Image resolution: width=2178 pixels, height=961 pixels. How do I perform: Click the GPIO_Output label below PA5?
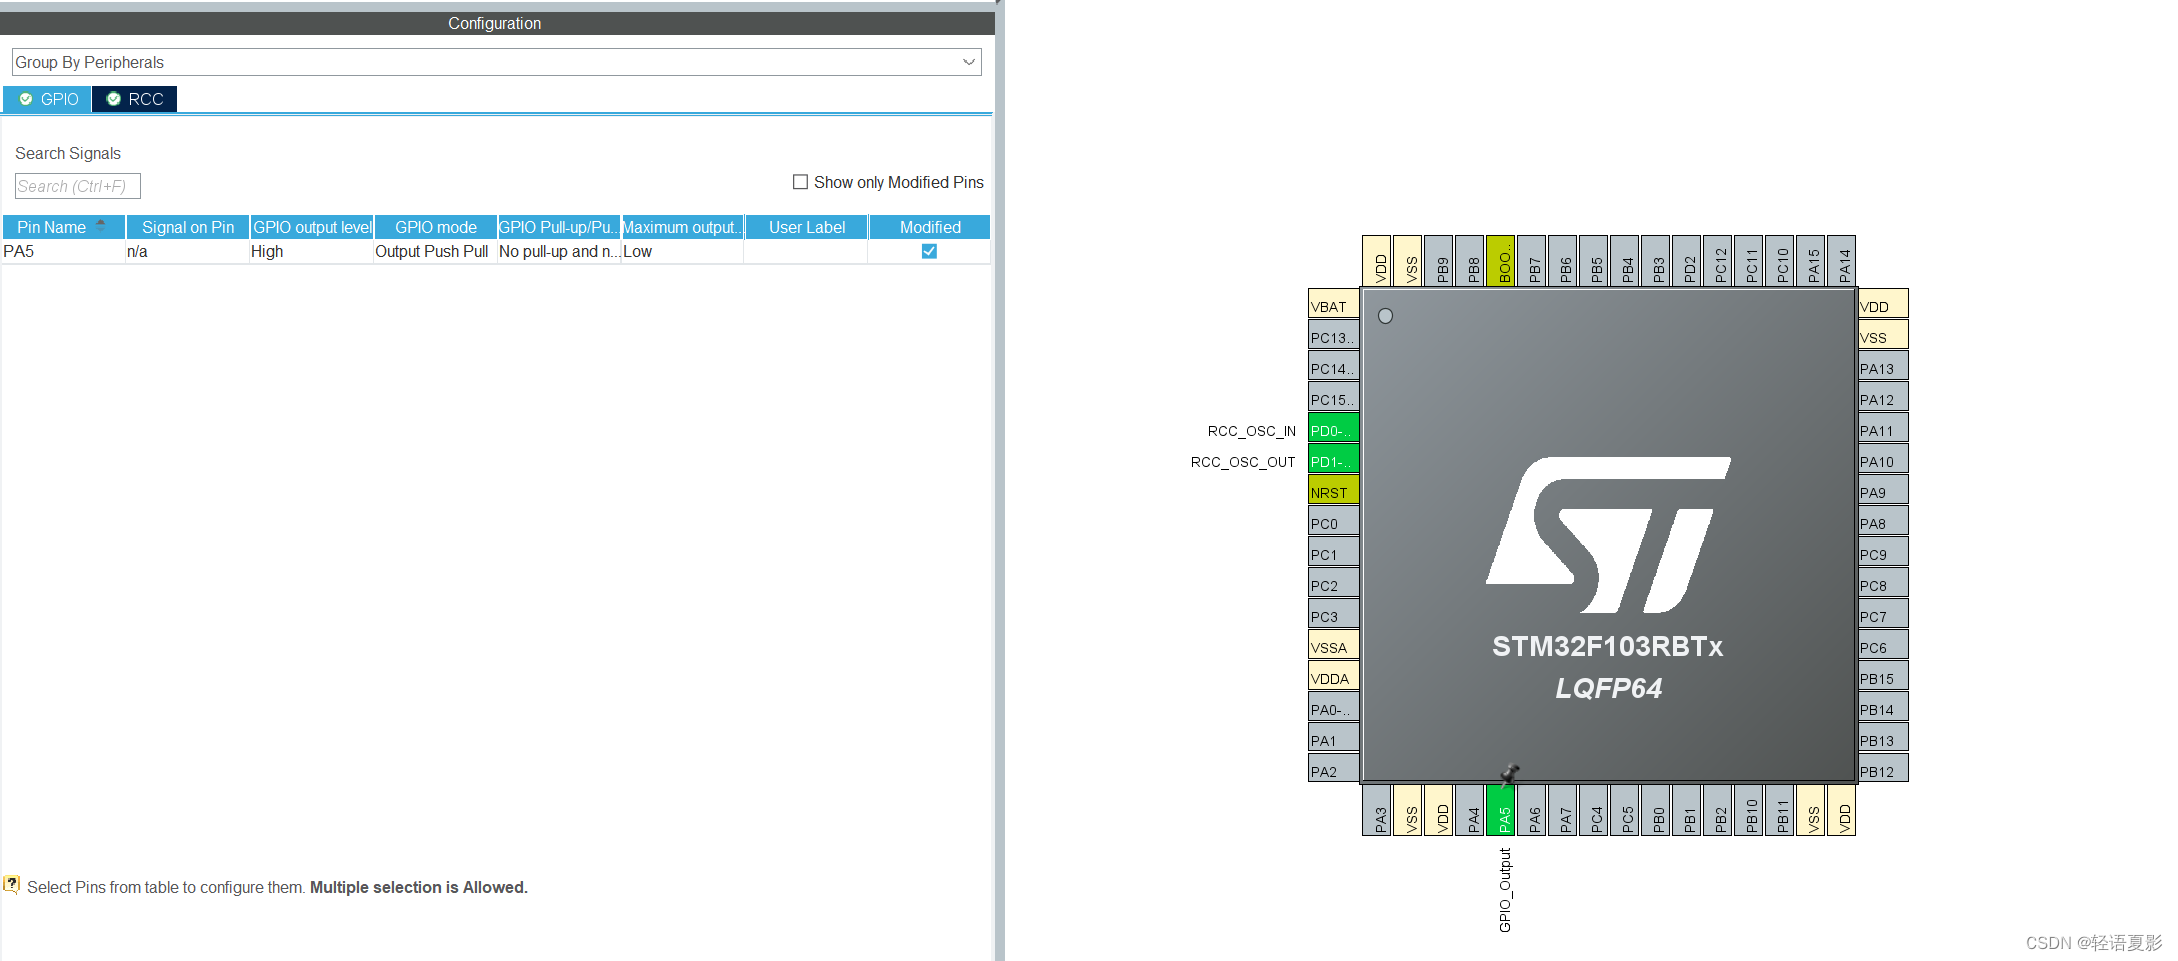pyautogui.click(x=1505, y=890)
